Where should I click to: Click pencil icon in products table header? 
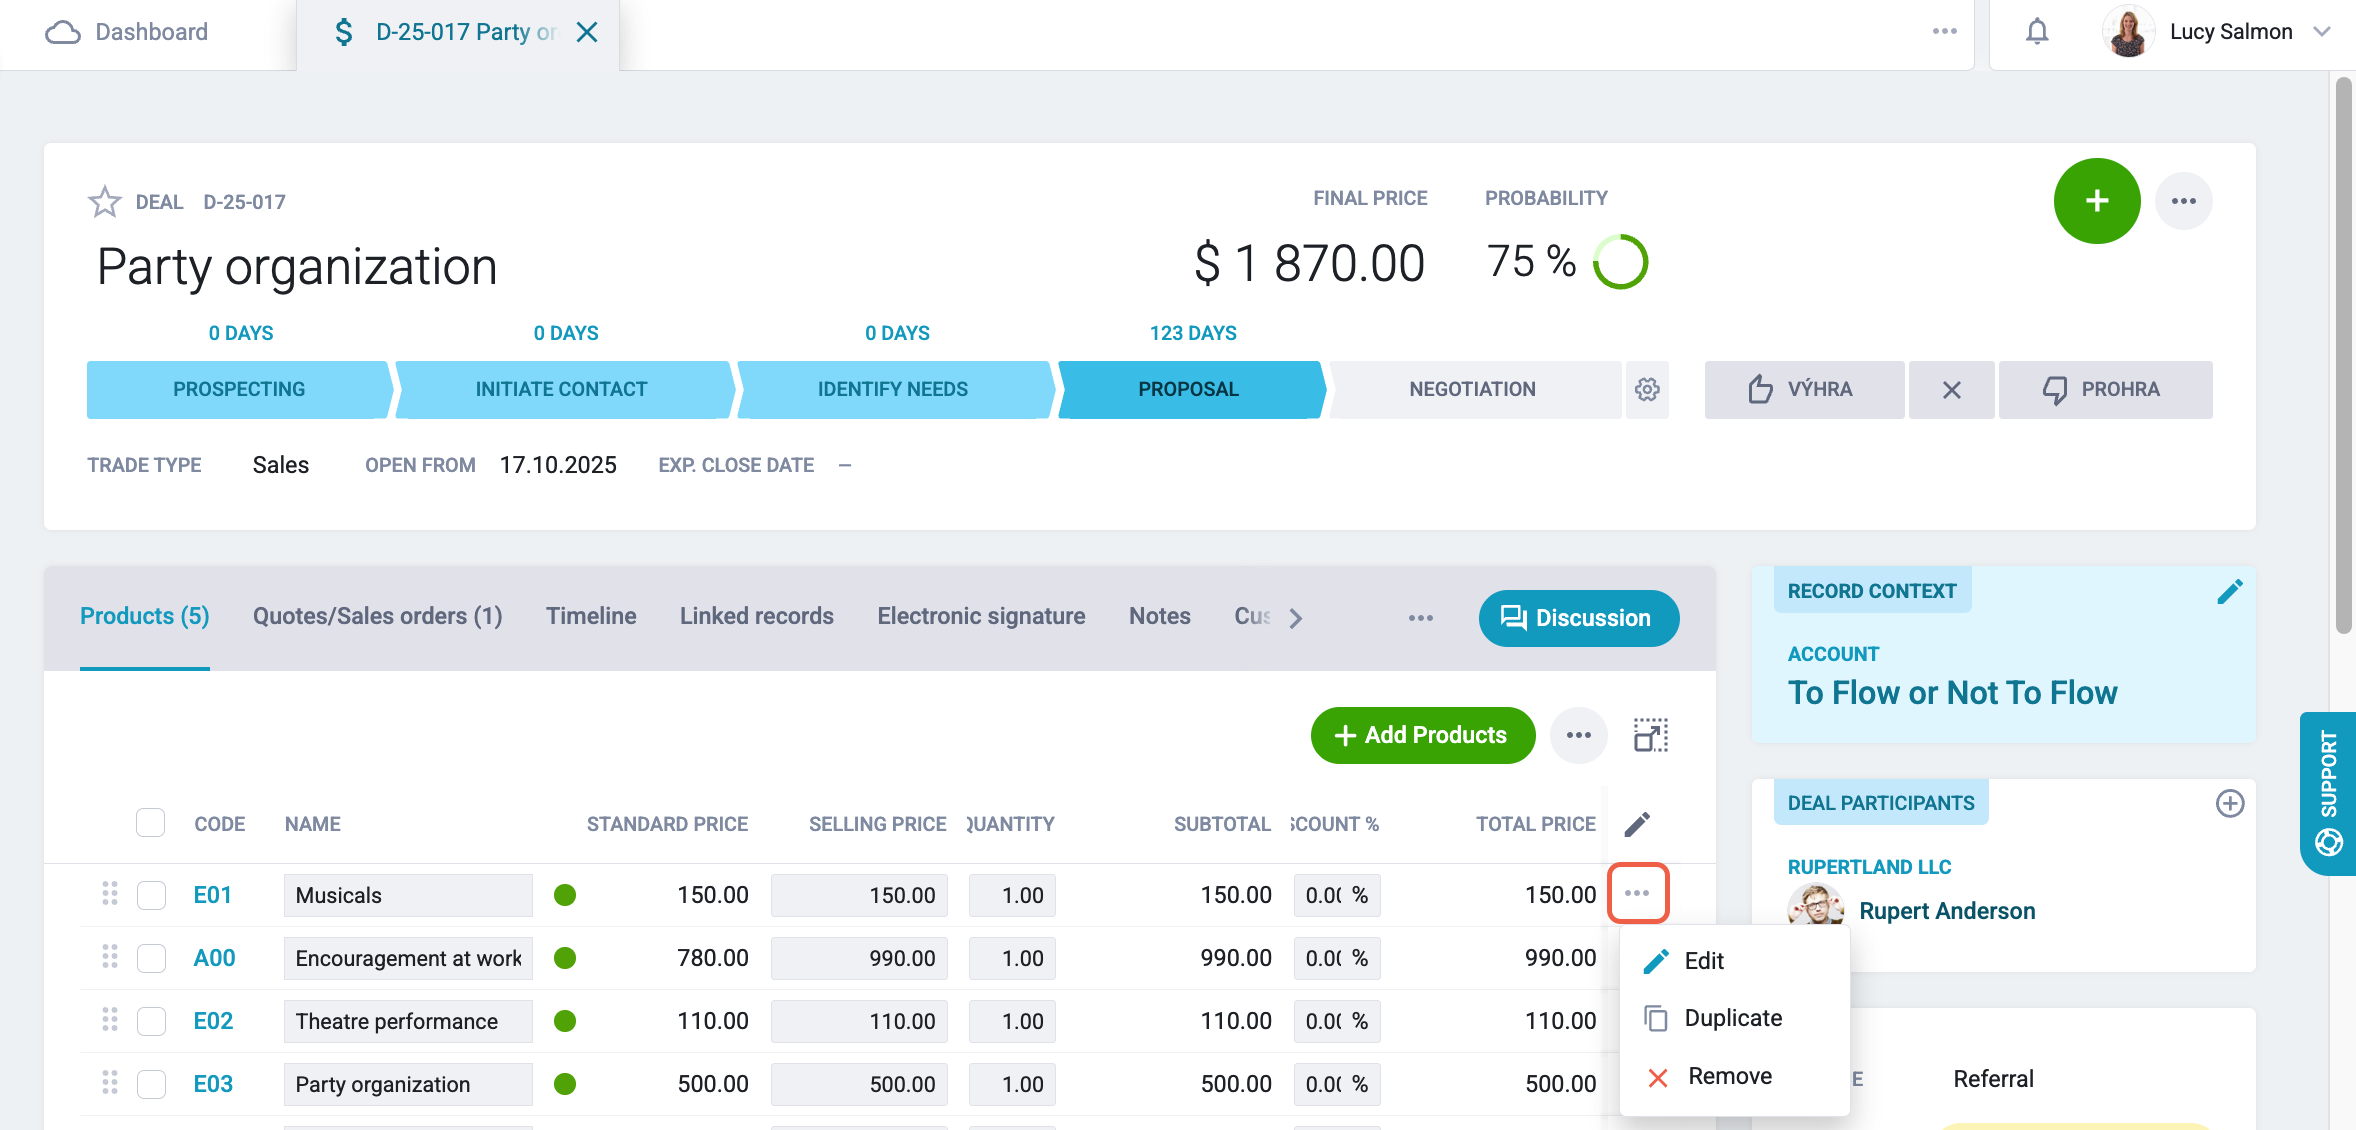coord(1637,824)
